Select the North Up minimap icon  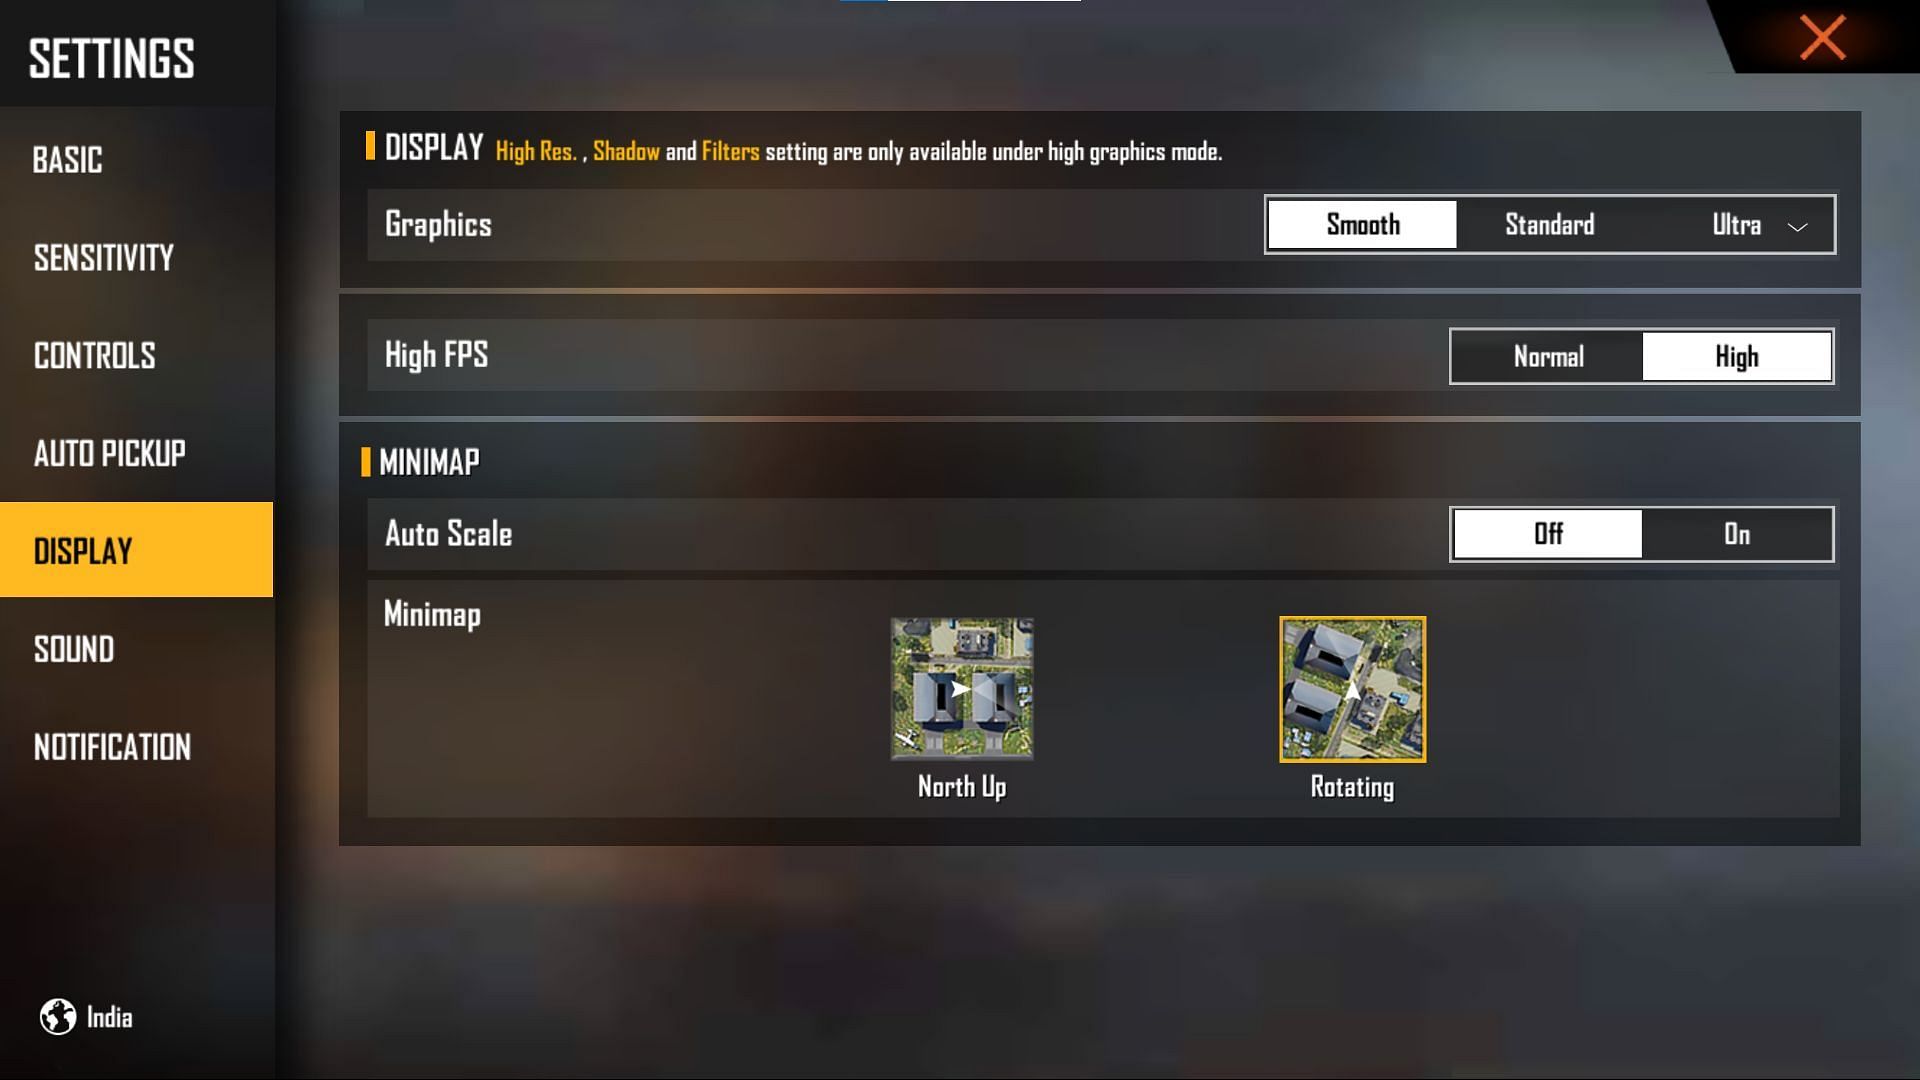[x=961, y=688]
